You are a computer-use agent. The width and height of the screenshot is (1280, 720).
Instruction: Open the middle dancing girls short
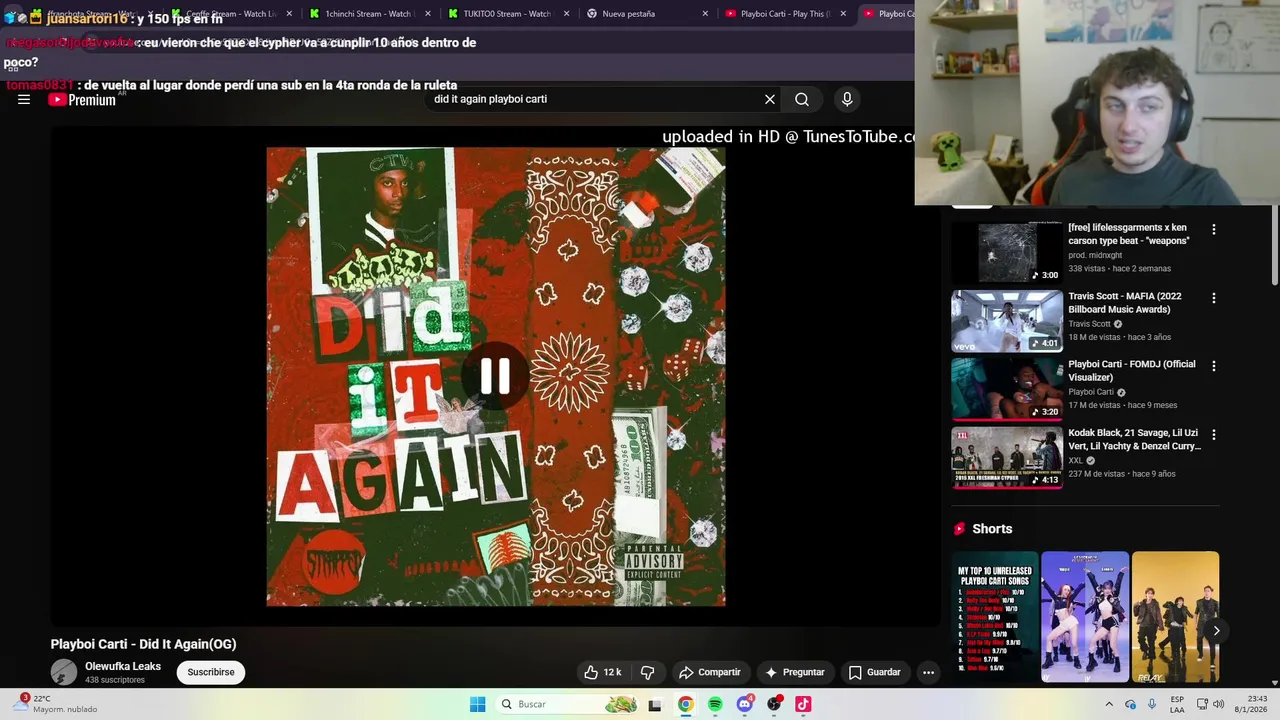coord(1085,617)
